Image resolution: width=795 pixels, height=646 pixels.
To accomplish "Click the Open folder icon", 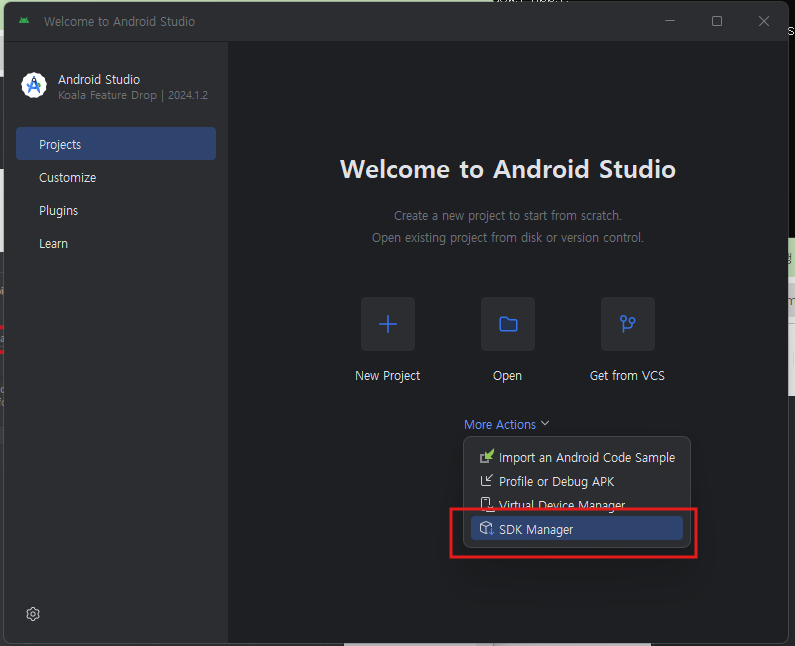I will pos(508,324).
